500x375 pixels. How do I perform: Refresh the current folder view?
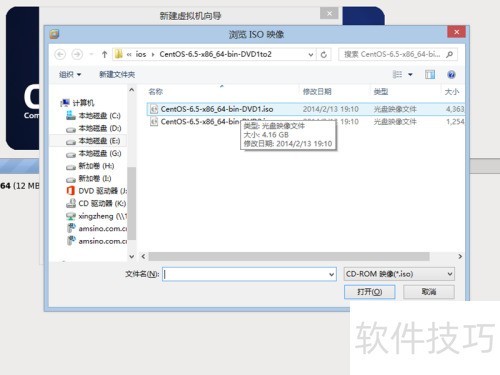(x=324, y=55)
